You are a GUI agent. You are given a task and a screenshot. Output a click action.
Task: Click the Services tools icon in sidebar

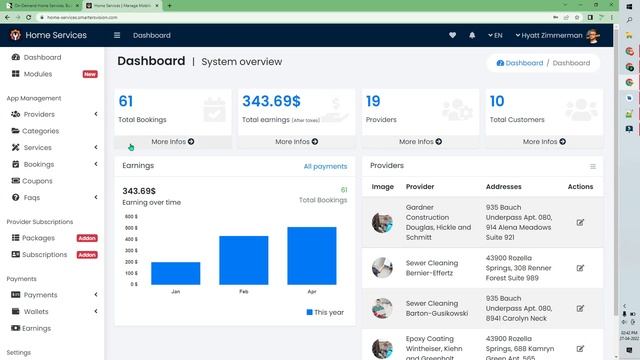coord(16,147)
